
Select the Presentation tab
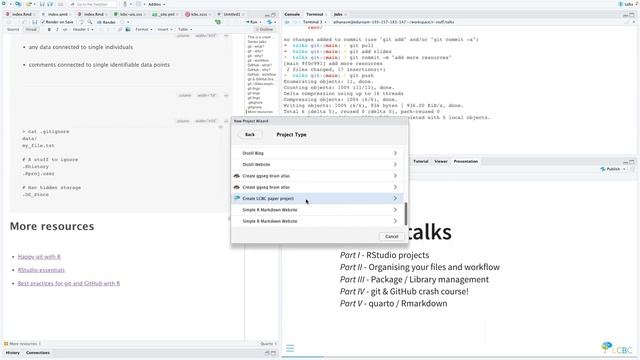pos(466,161)
